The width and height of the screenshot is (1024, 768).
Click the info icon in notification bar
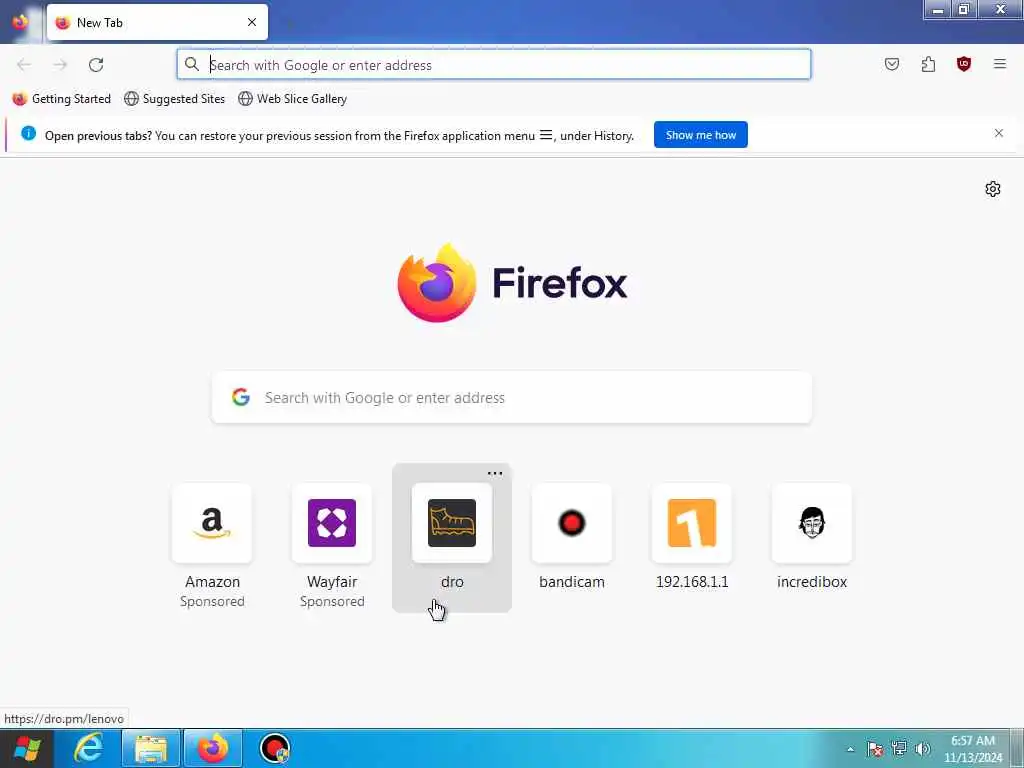click(x=28, y=133)
